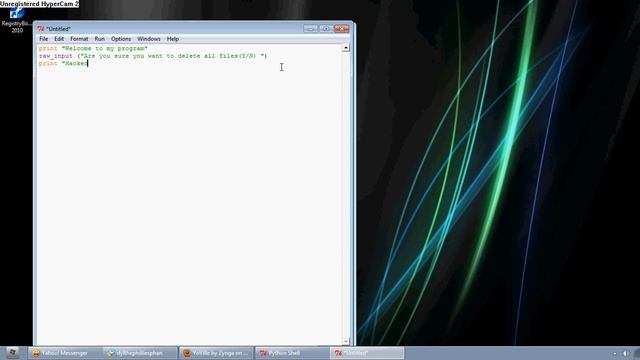
Task: Minimize the Untitled editor window
Action: coord(310,29)
